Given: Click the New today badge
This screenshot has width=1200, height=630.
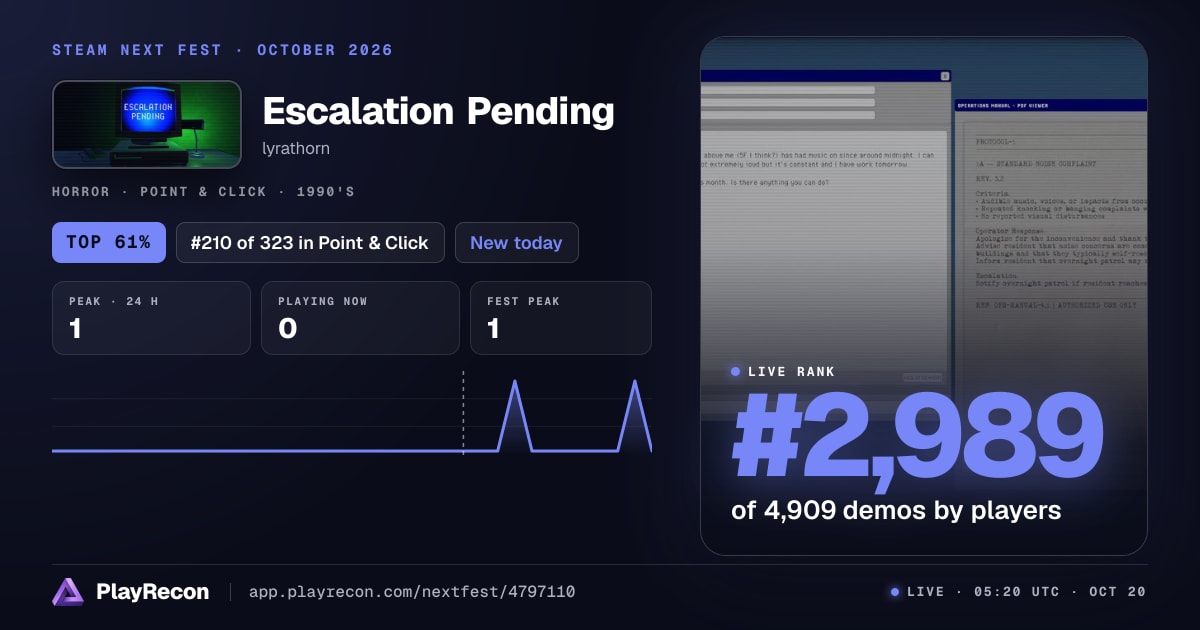Looking at the screenshot, I should pyautogui.click(x=516, y=242).
